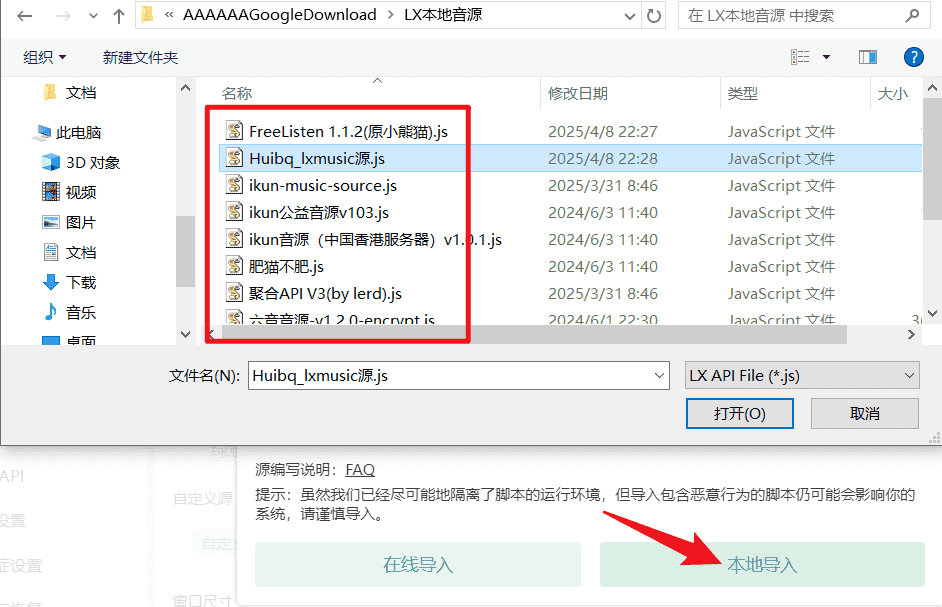942x607 pixels.
Task: Click the 聚合API V3 script icon
Action: 234,293
